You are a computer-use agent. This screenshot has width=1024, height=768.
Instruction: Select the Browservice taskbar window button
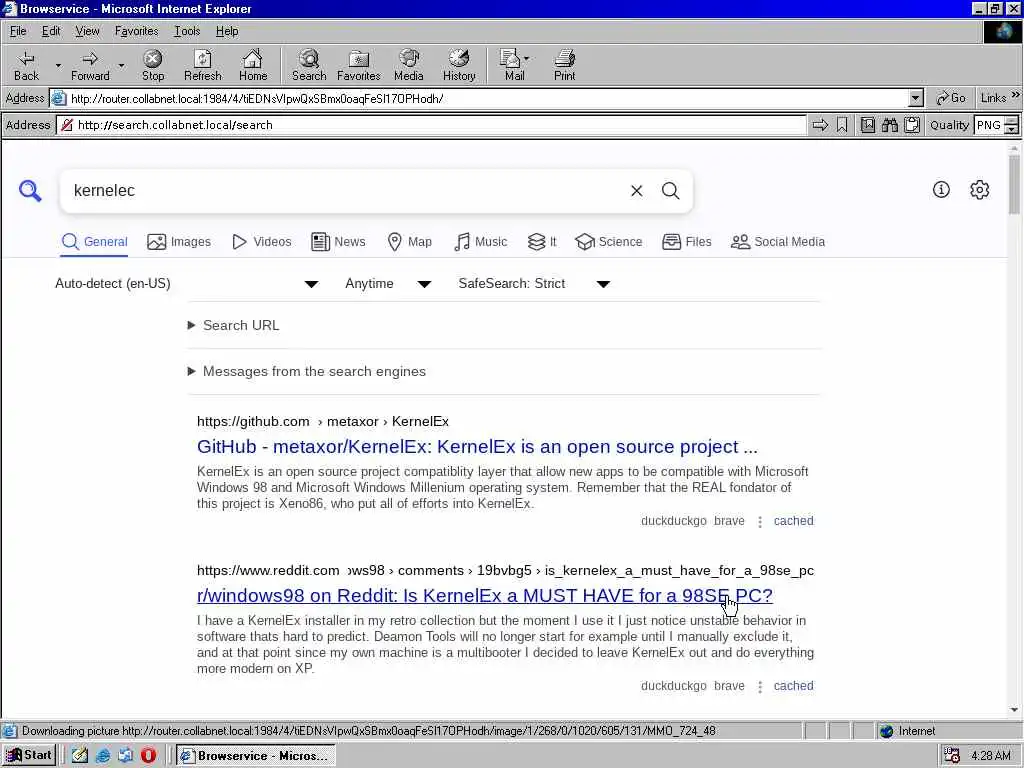(256, 756)
